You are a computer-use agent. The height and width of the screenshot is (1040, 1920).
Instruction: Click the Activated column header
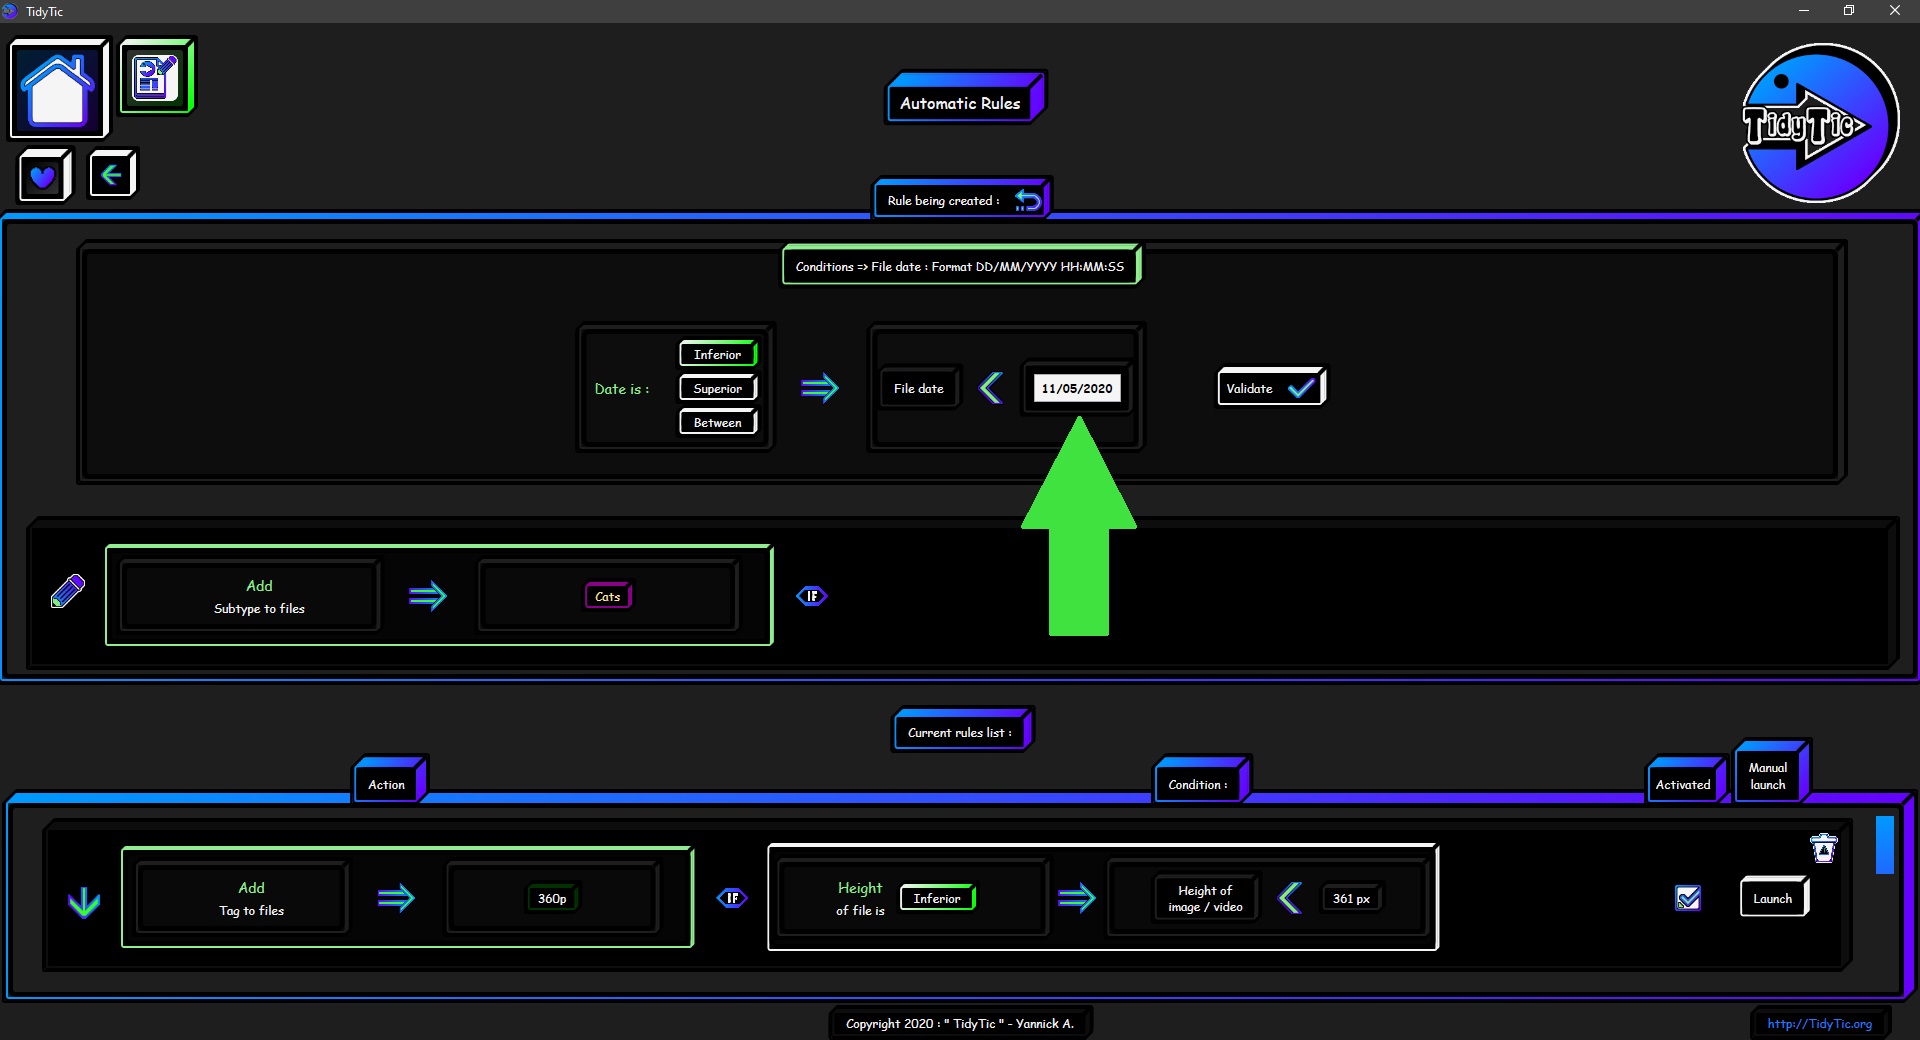tap(1686, 781)
